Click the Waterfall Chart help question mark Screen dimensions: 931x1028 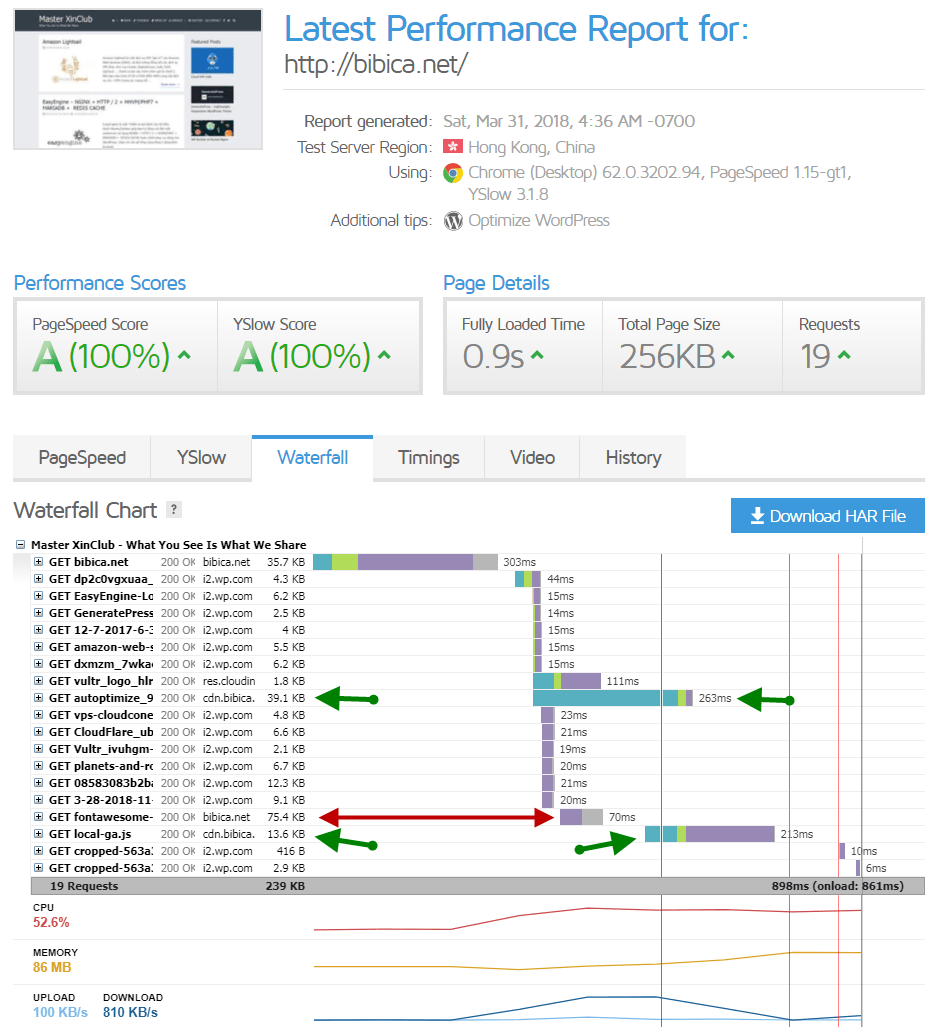tap(174, 509)
